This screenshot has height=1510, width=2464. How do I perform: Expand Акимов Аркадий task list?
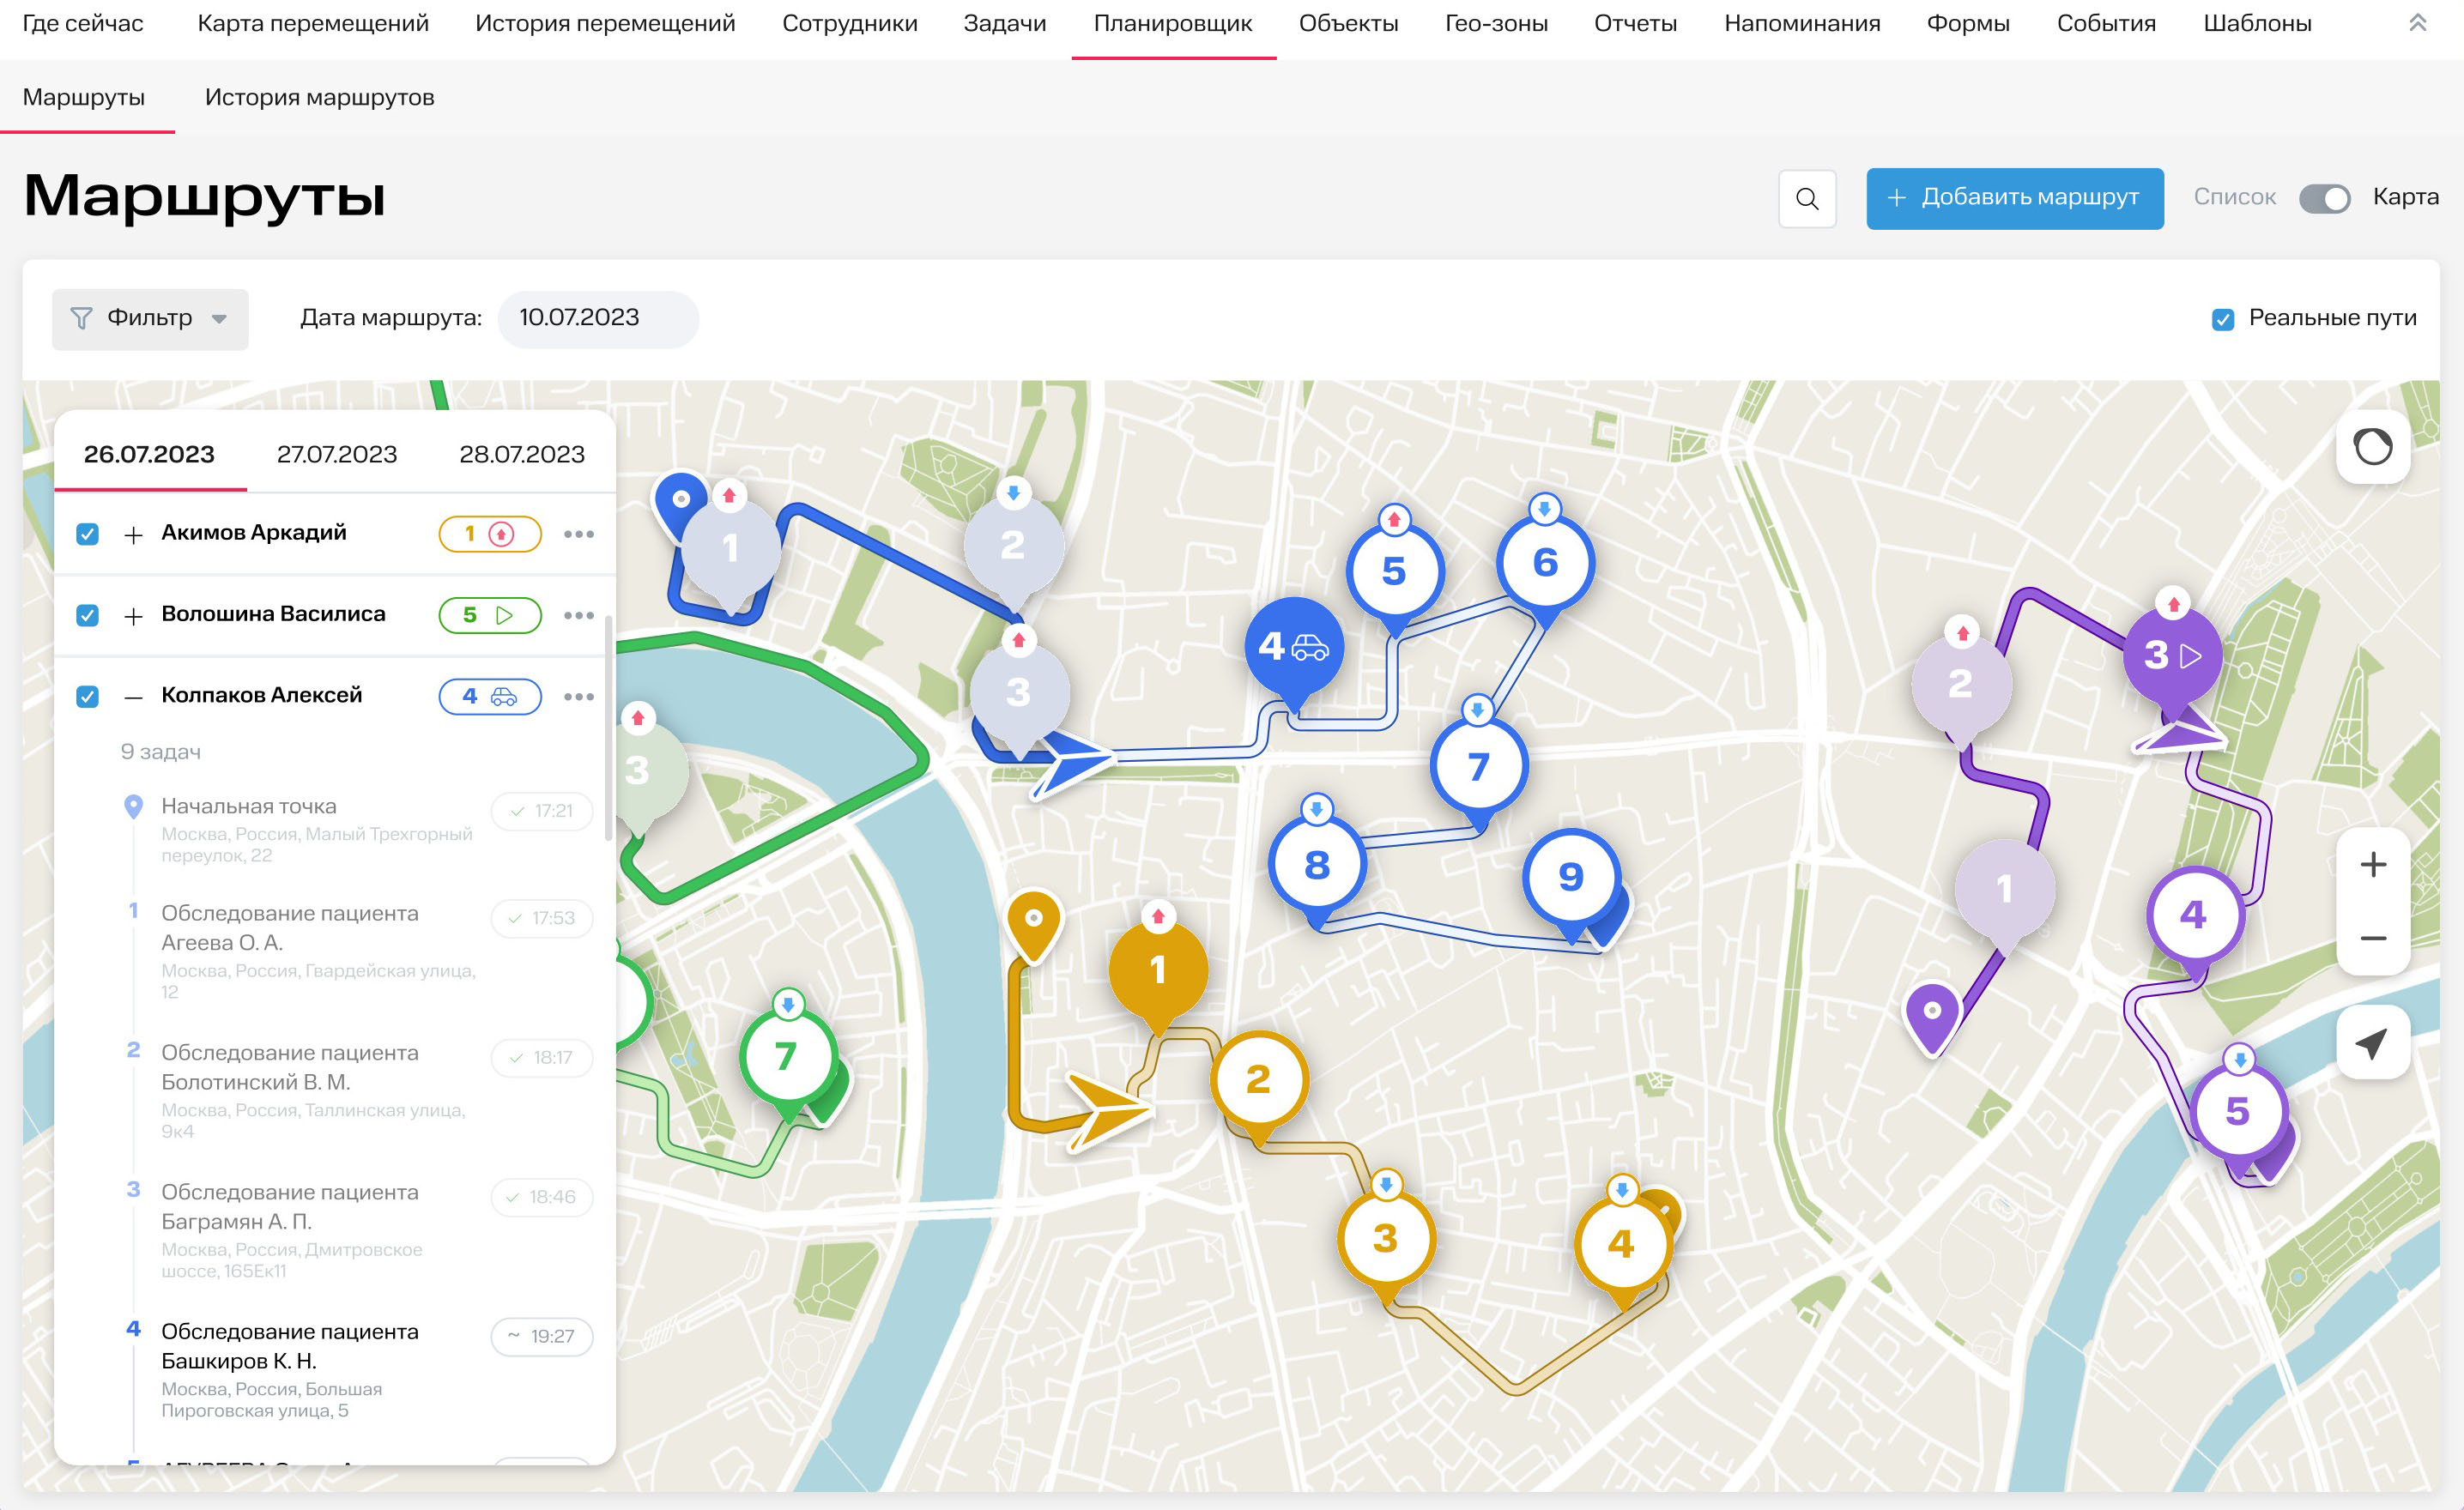click(x=133, y=535)
